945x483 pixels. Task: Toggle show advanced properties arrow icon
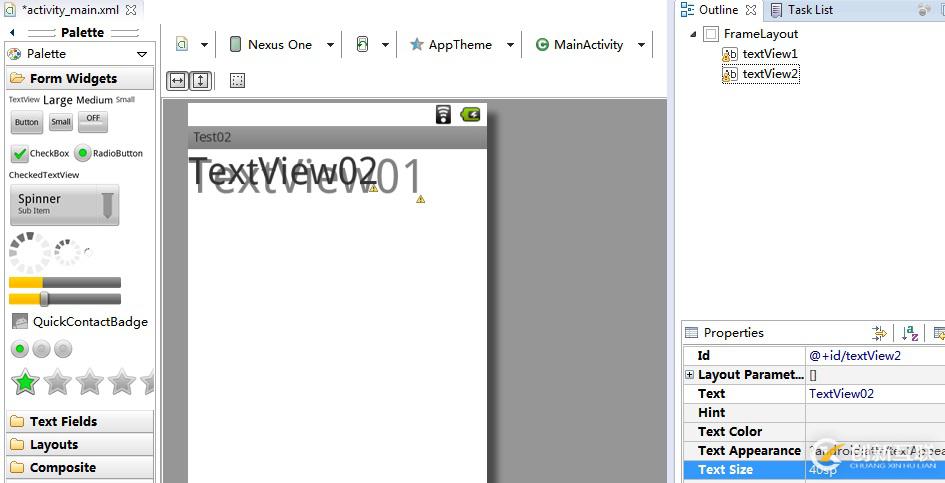tap(880, 333)
